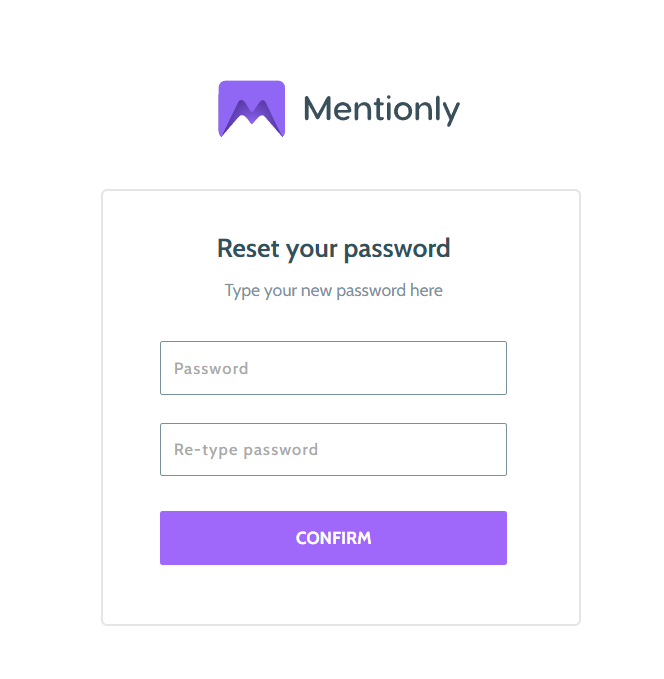Click the 'Password' placeholder text
The image size is (664, 679).
click(211, 369)
